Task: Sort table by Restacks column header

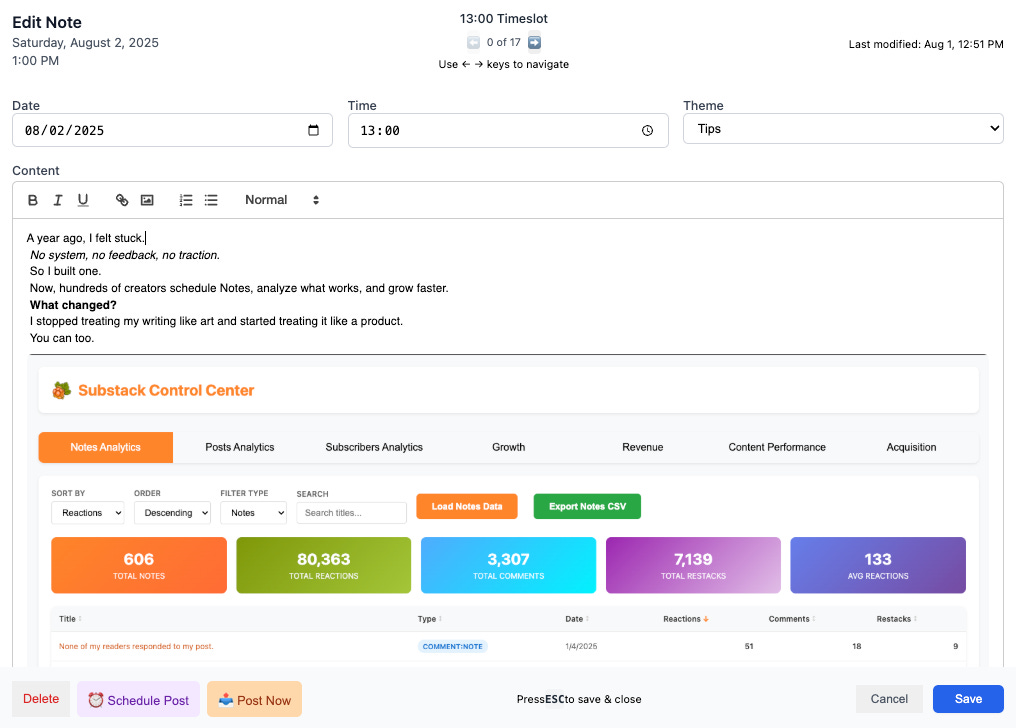Action: pos(897,619)
